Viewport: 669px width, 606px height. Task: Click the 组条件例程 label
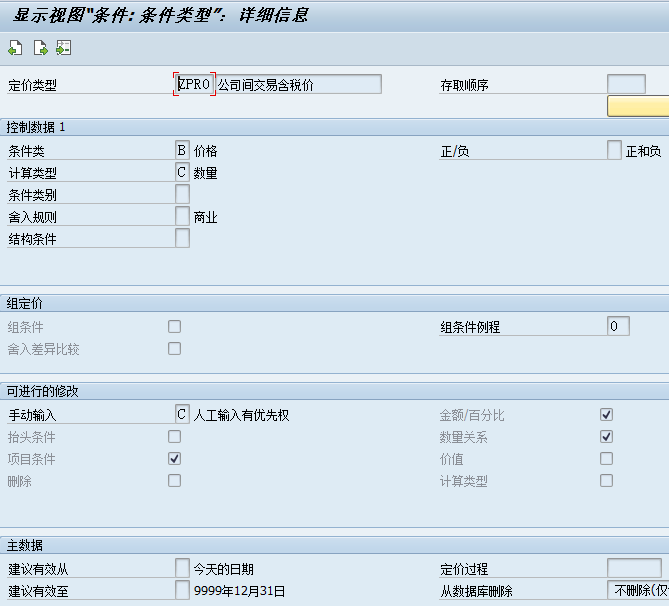tap(470, 327)
